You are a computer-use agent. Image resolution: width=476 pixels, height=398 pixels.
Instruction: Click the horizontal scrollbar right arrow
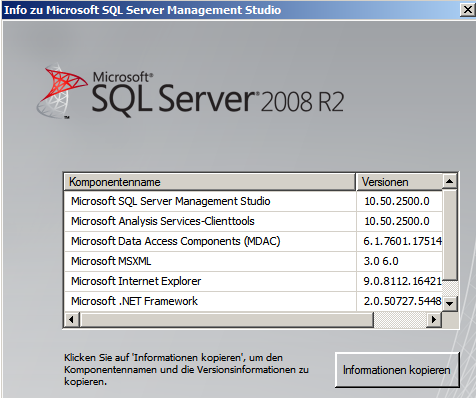pos(434,320)
